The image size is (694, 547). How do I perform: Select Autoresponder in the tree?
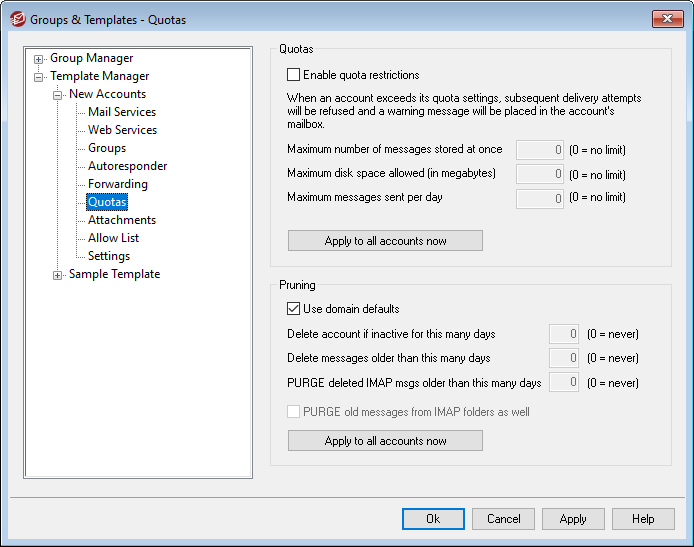pos(127,166)
